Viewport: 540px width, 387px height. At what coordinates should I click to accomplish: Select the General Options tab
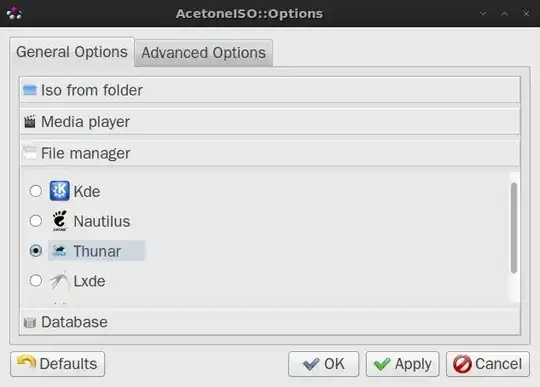(72, 52)
